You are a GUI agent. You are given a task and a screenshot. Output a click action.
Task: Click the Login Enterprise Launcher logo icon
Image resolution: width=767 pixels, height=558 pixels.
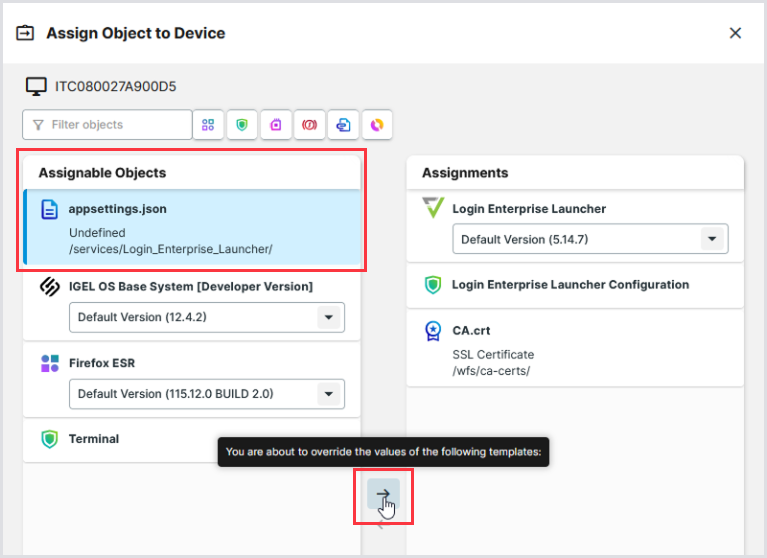[x=432, y=209]
